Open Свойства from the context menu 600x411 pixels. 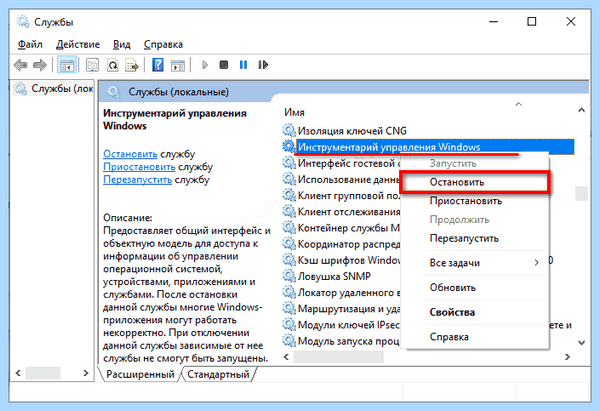[474, 312]
